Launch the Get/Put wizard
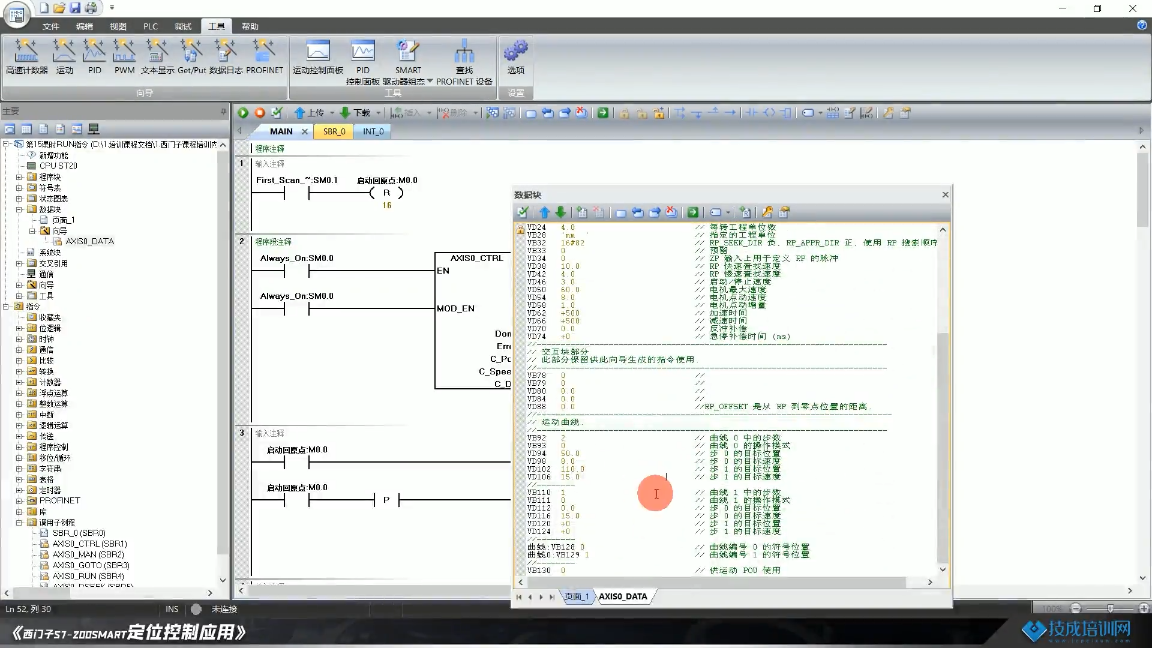 [x=192, y=57]
